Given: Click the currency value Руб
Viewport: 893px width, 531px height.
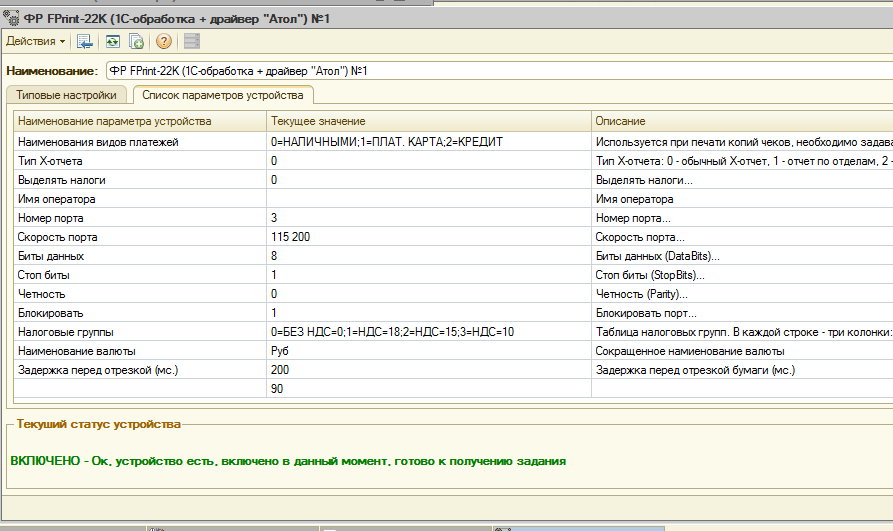Looking at the screenshot, I should [x=280, y=351].
